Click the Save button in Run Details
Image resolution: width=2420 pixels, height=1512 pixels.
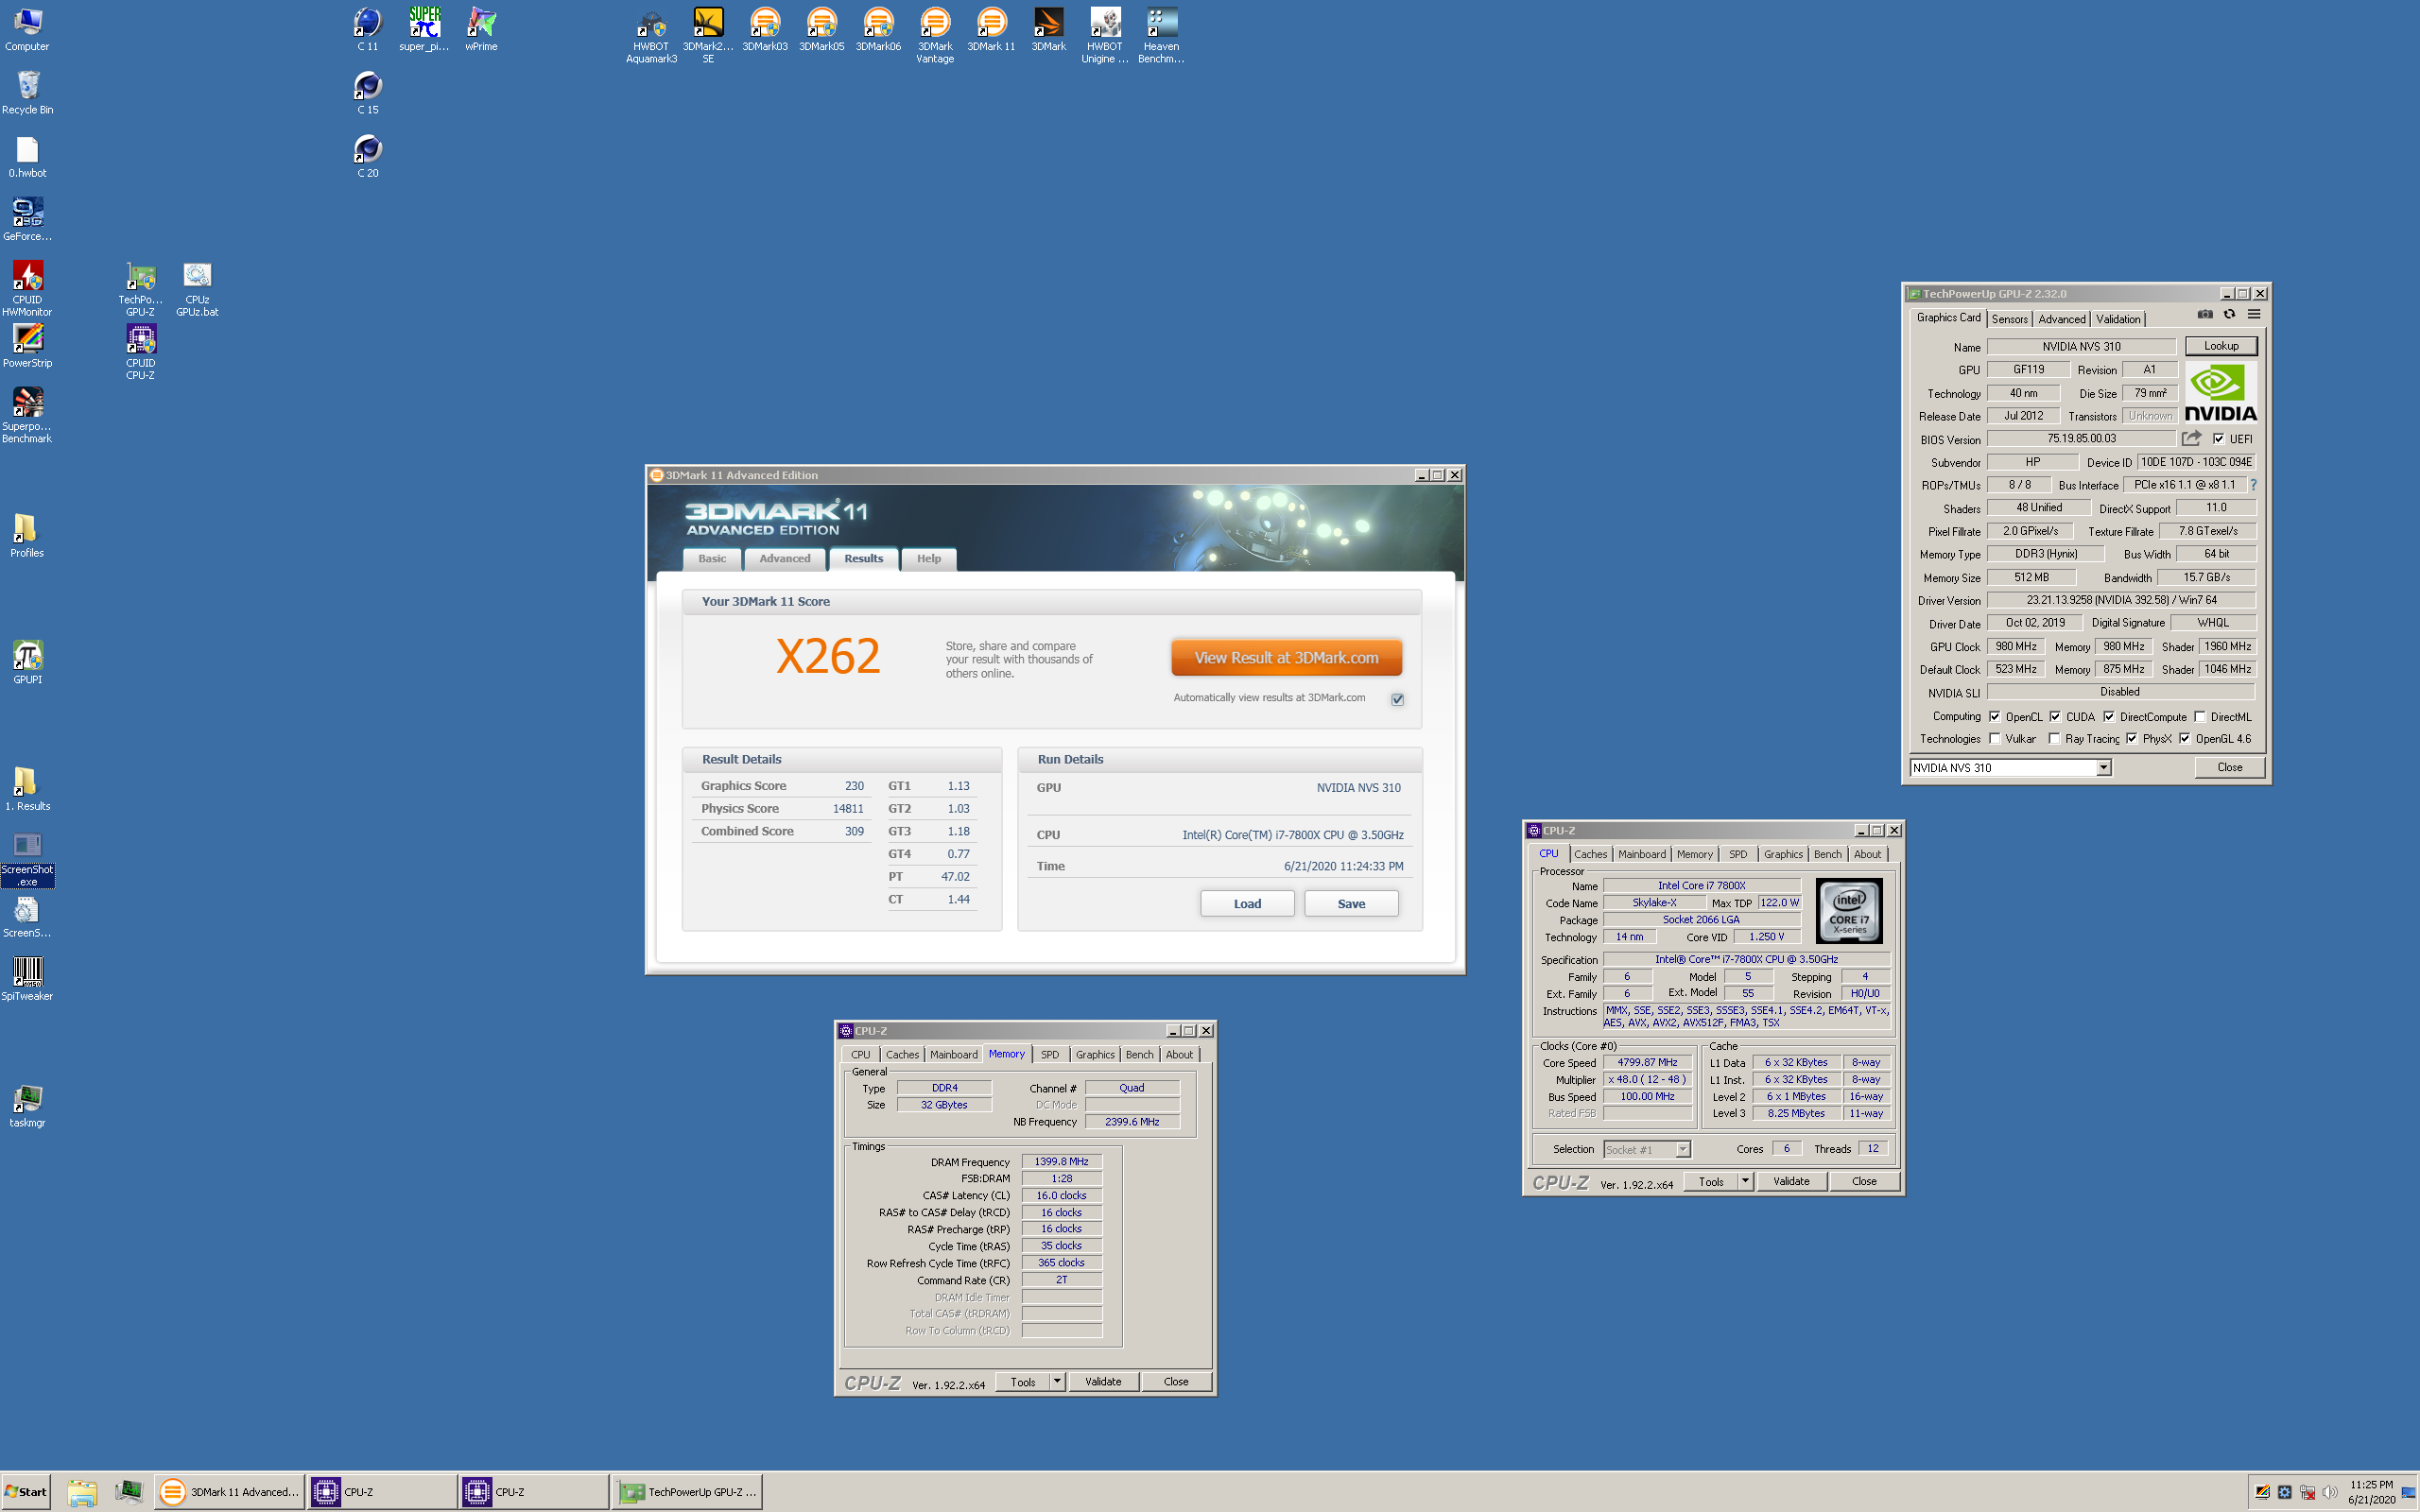tap(1351, 903)
